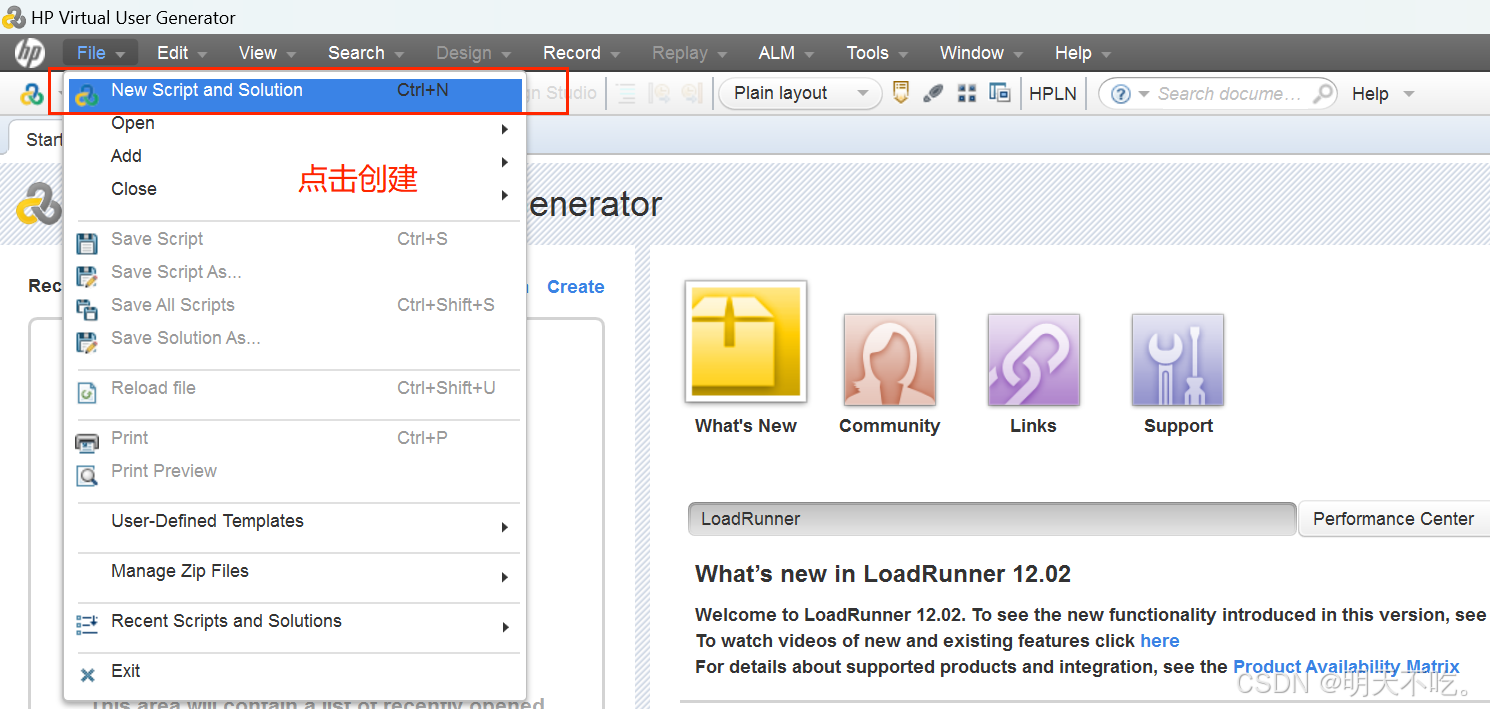Open the Support tools icon
1490x709 pixels.
1178,360
